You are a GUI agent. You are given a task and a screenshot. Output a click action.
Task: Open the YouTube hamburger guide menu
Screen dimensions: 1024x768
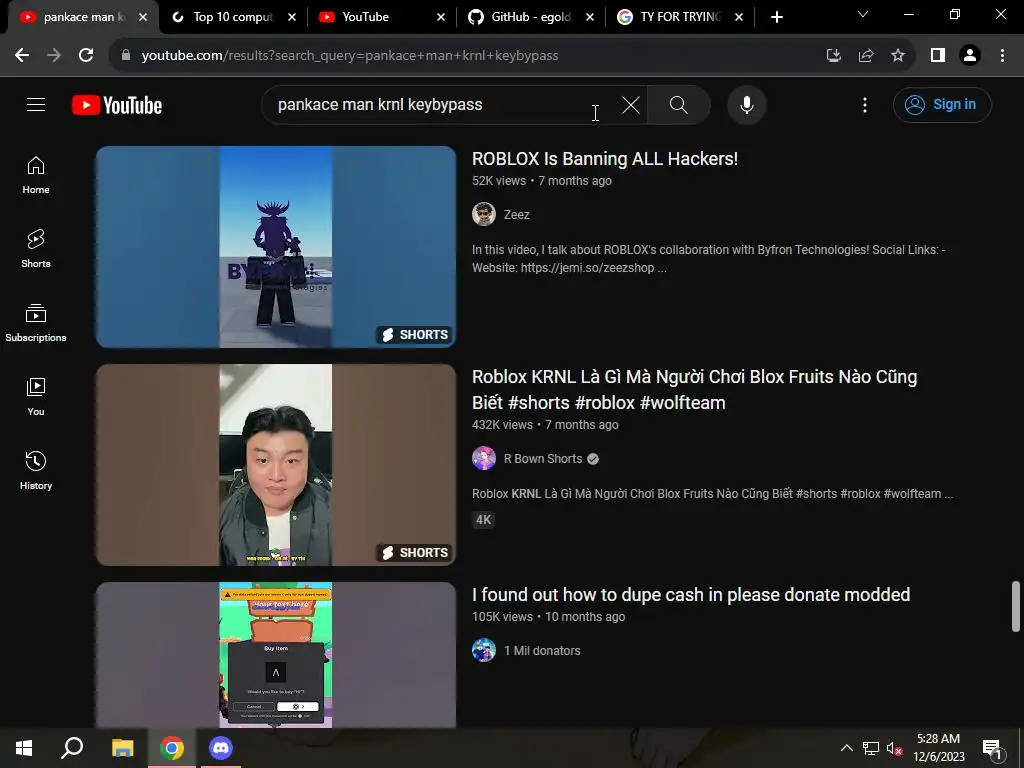[36, 104]
